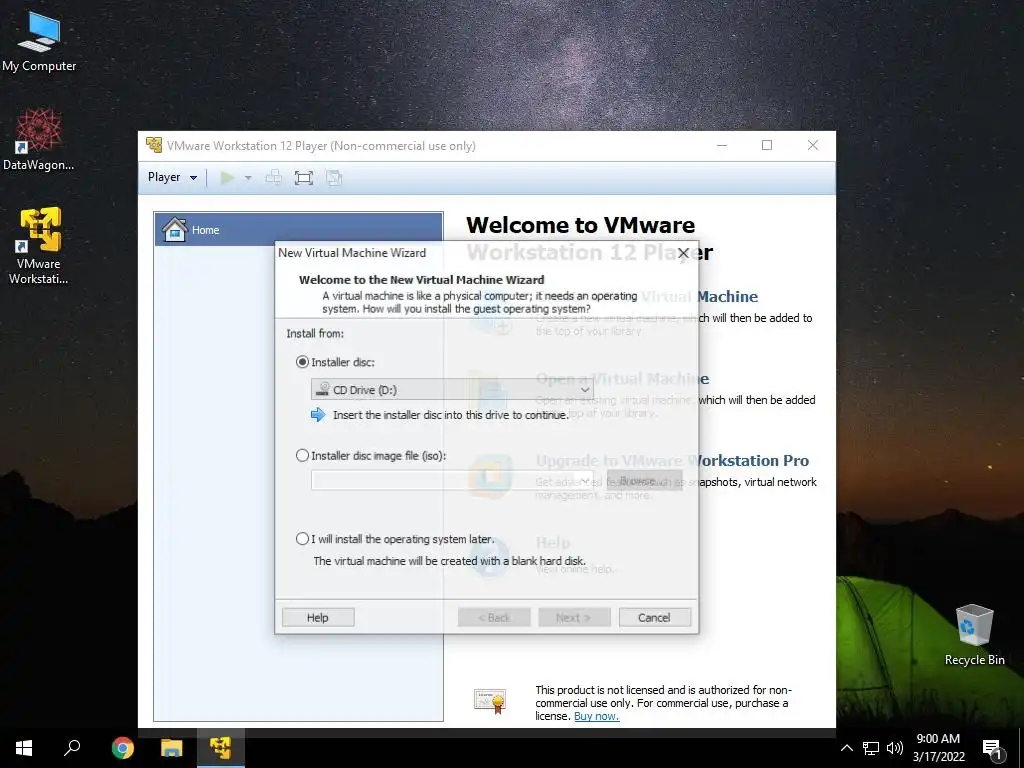
Task: Open volume speaker icon in tray
Action: [895, 748]
